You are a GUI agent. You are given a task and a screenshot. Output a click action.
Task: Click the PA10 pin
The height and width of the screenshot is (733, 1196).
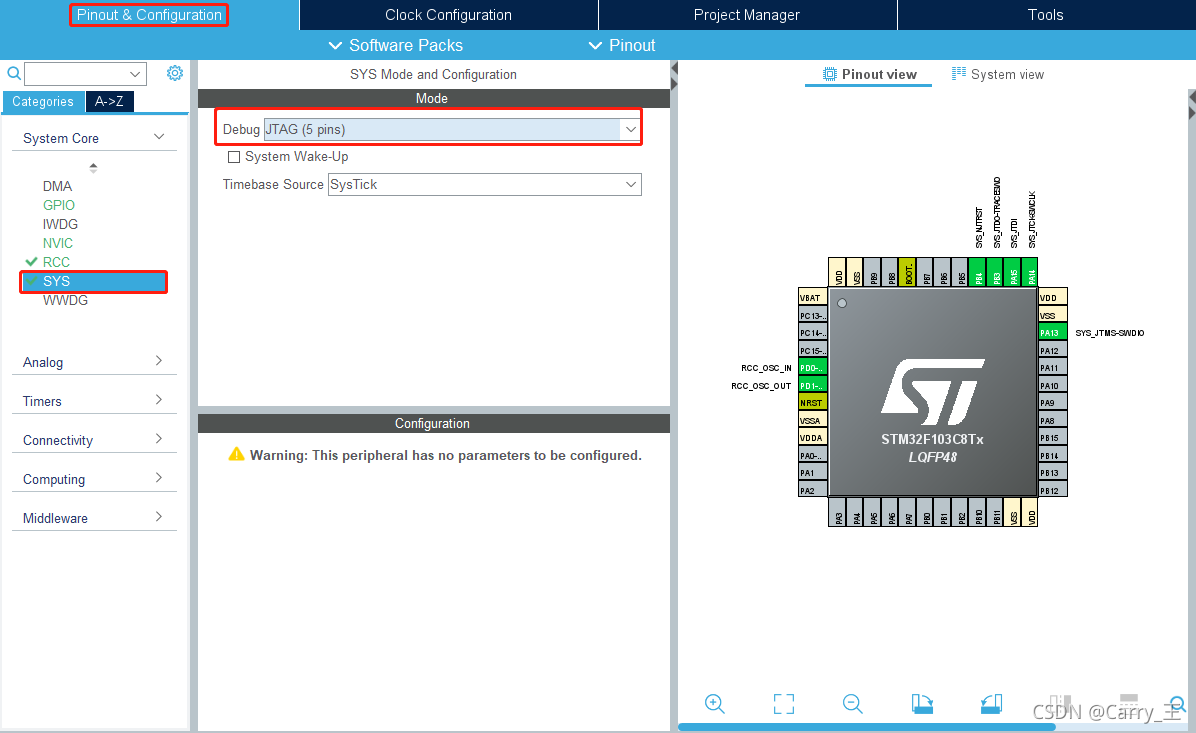point(1053,385)
